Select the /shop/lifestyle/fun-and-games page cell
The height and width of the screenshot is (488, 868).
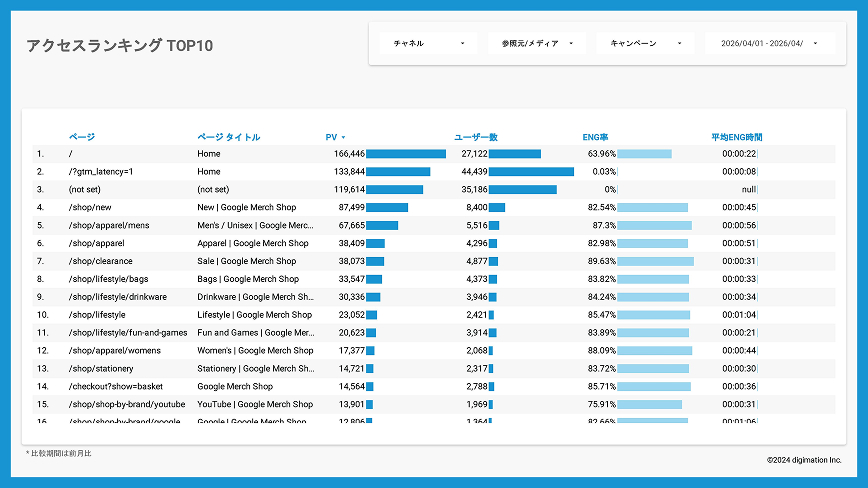[x=128, y=333]
